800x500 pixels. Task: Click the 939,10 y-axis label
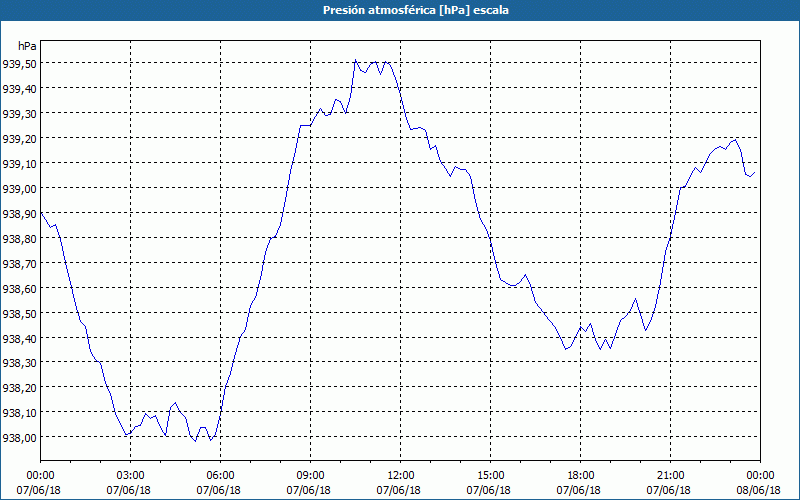coord(19,163)
